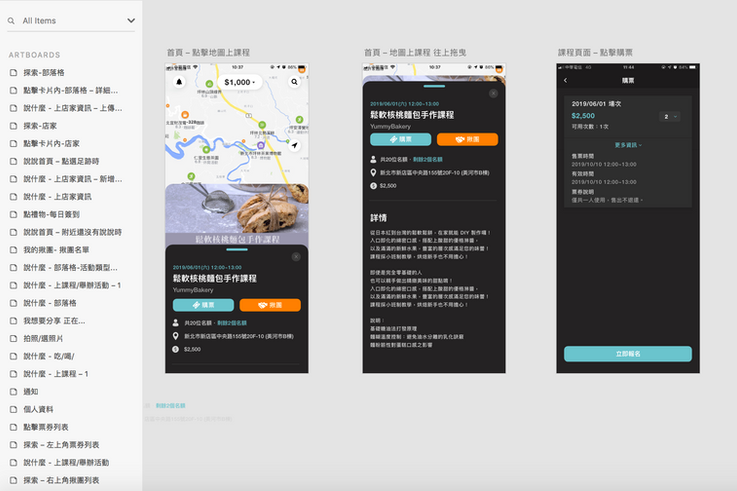The height and width of the screenshot is (491, 737).
Task: Select the 拍照/選照片 artboard
Action: tap(43, 338)
